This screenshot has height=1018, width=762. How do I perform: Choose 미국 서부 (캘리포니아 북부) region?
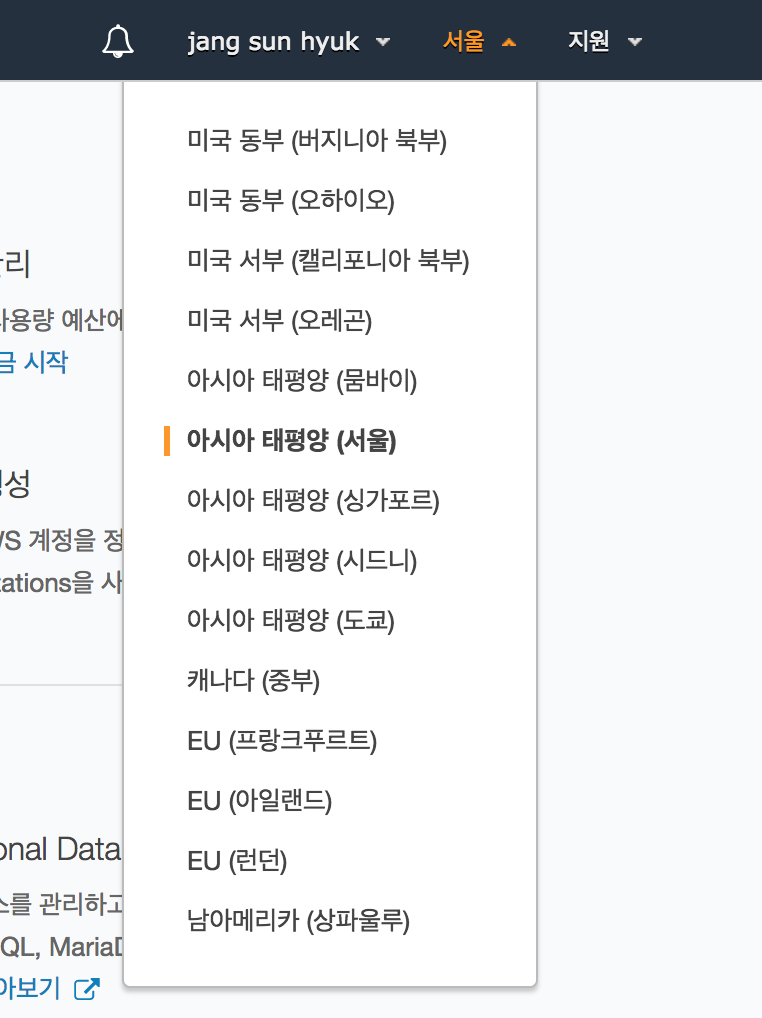click(328, 261)
